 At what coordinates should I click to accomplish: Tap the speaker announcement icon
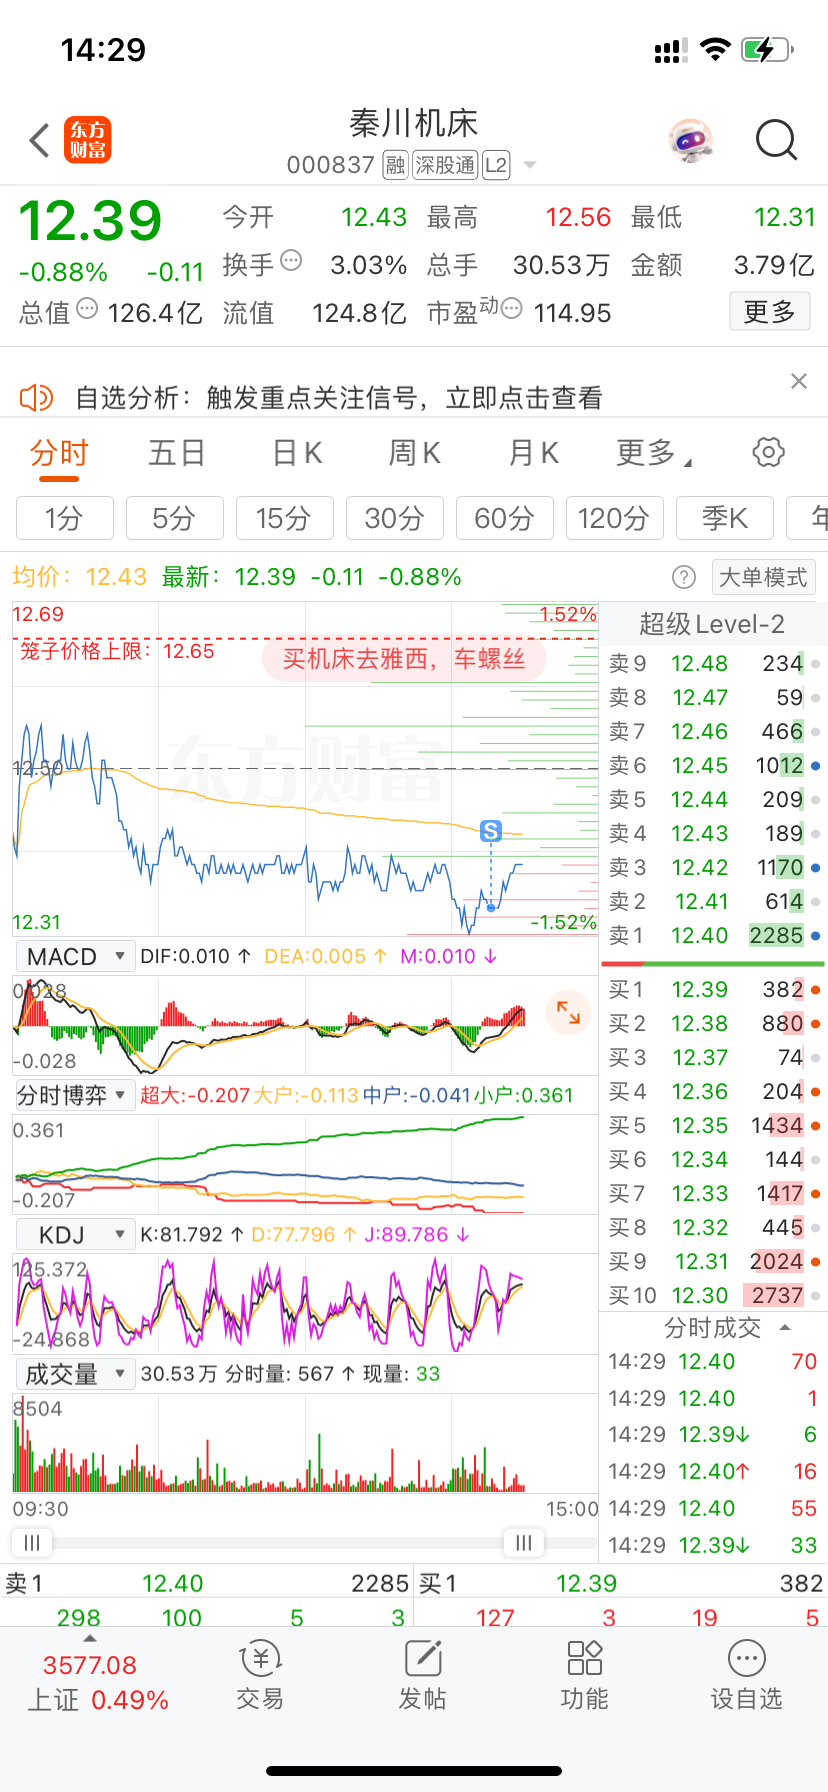point(36,398)
